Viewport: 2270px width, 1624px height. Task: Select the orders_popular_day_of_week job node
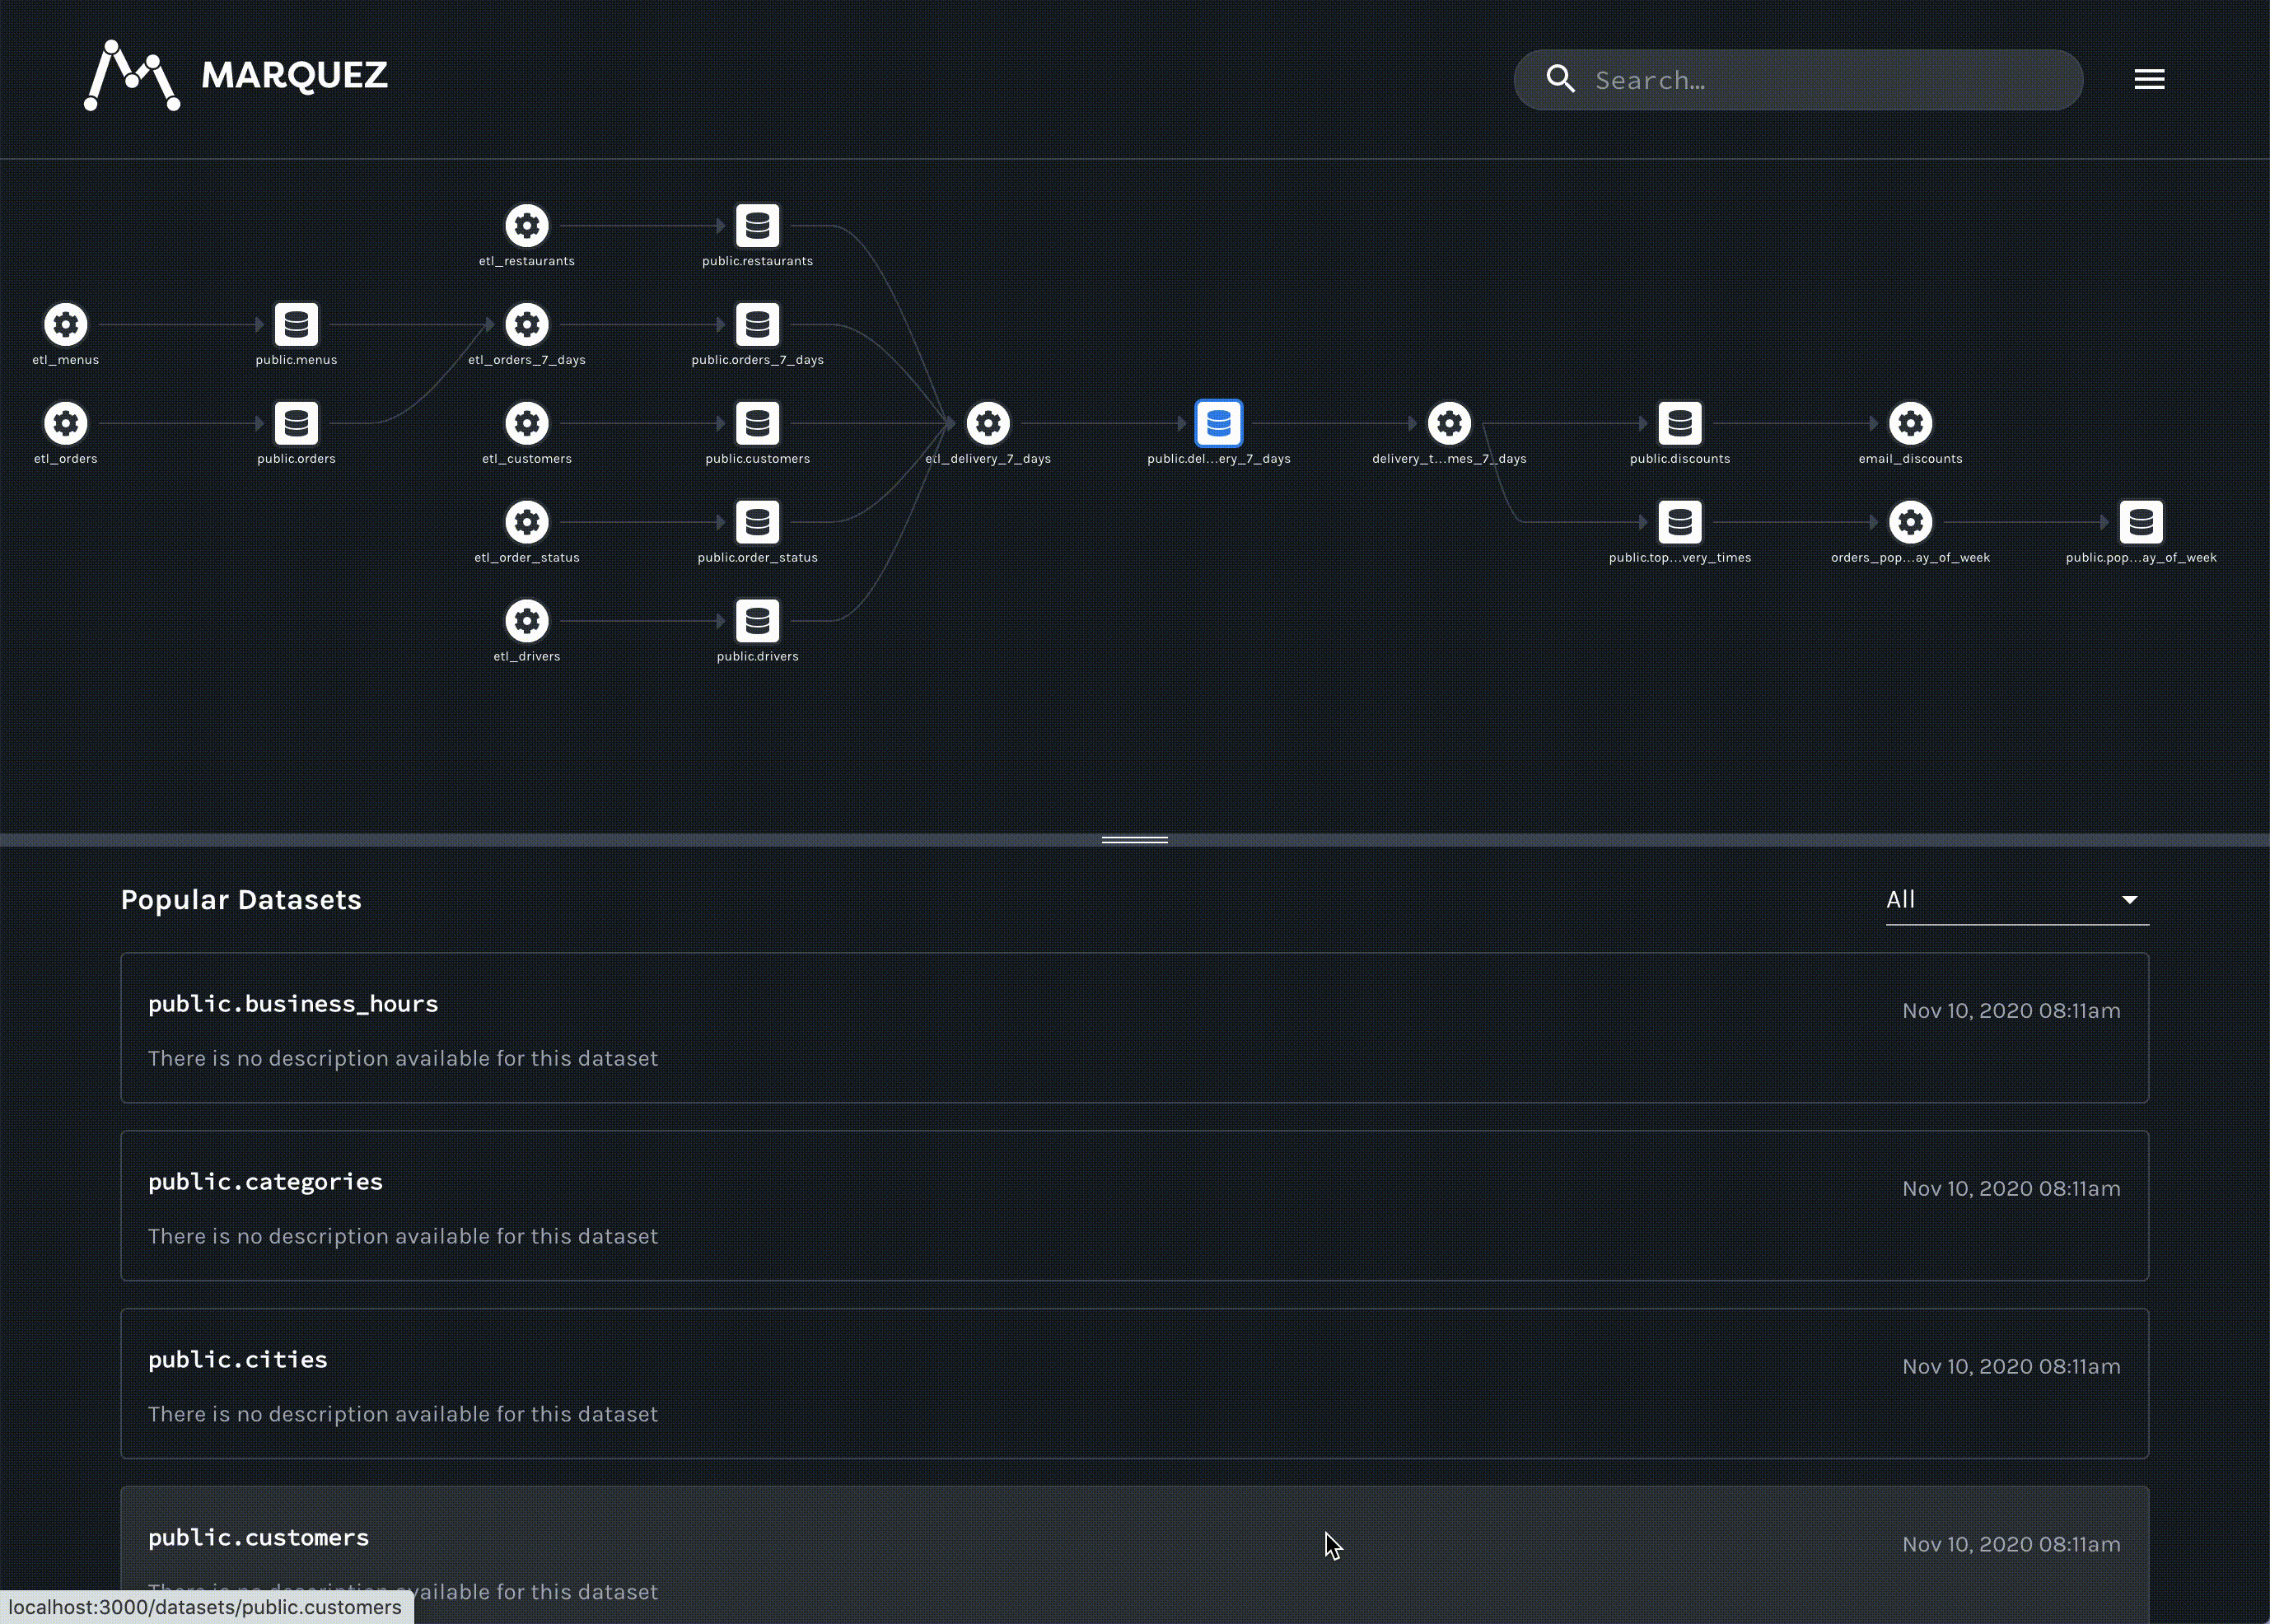tap(1909, 522)
